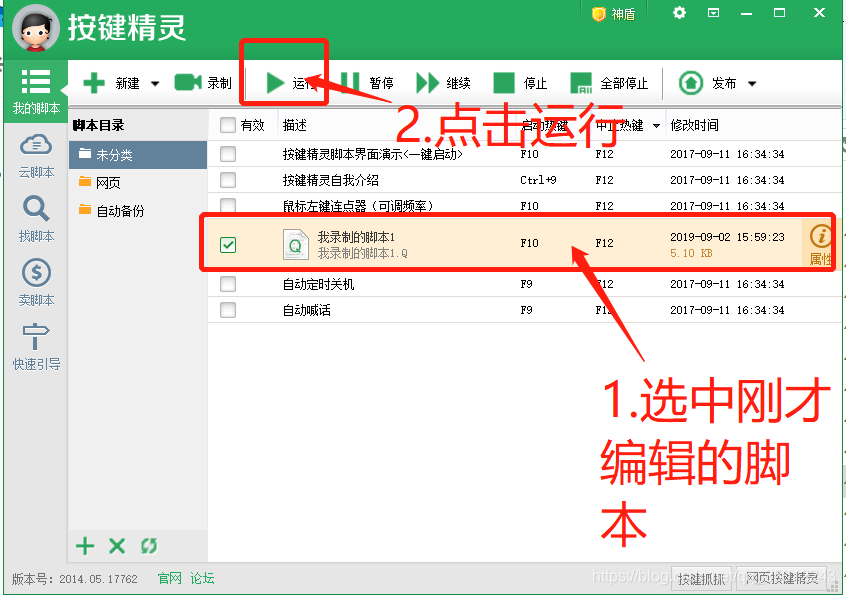Run the selected script with 运行

pos(290,83)
